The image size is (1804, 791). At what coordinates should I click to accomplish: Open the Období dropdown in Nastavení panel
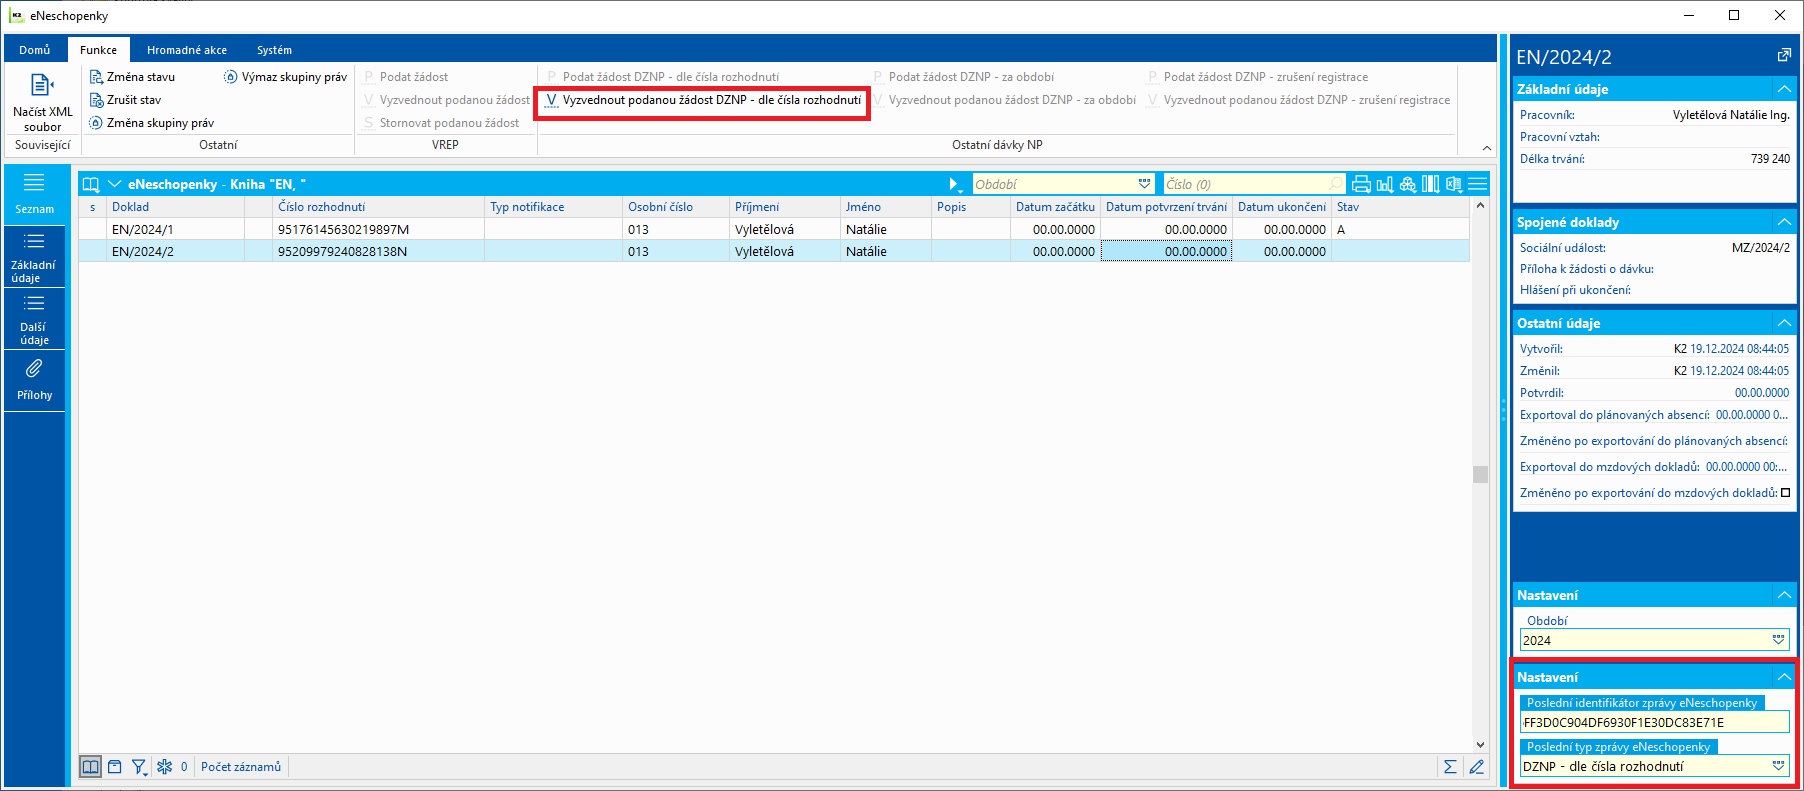(1778, 640)
